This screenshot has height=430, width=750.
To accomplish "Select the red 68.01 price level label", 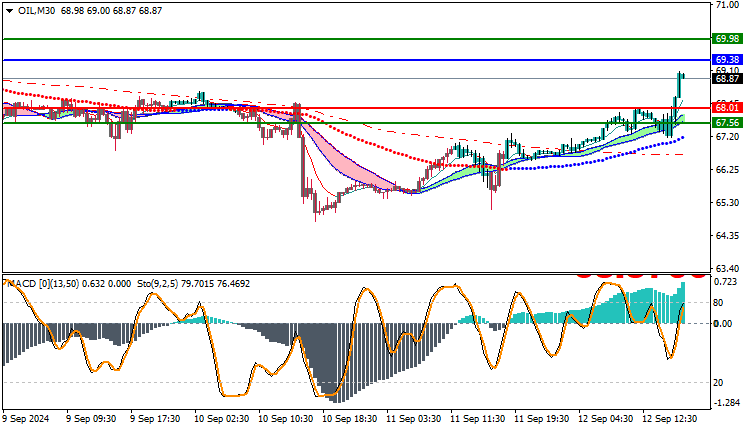I will (727, 108).
